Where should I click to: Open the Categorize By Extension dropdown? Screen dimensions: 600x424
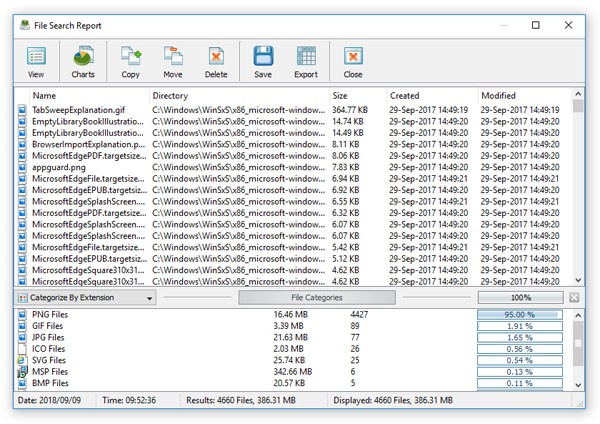tap(86, 298)
